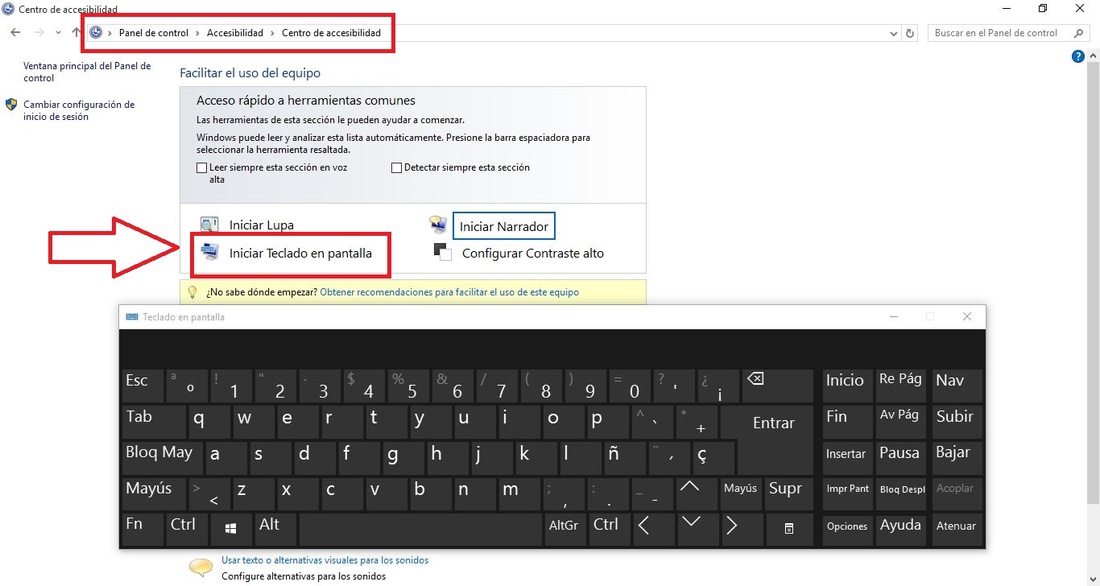Click the Supr key on the keyboard
1100x586 pixels.
789,493
